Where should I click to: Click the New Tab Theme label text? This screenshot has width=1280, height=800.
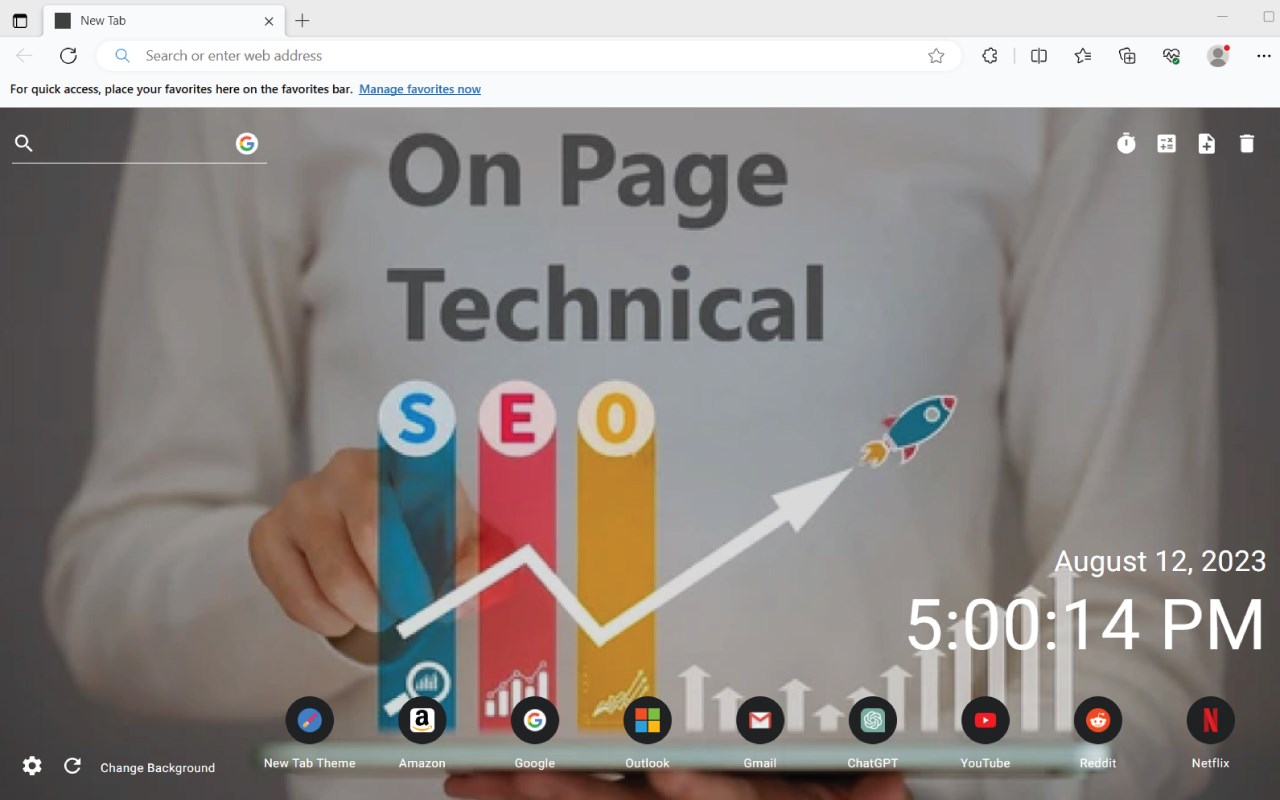pos(309,763)
